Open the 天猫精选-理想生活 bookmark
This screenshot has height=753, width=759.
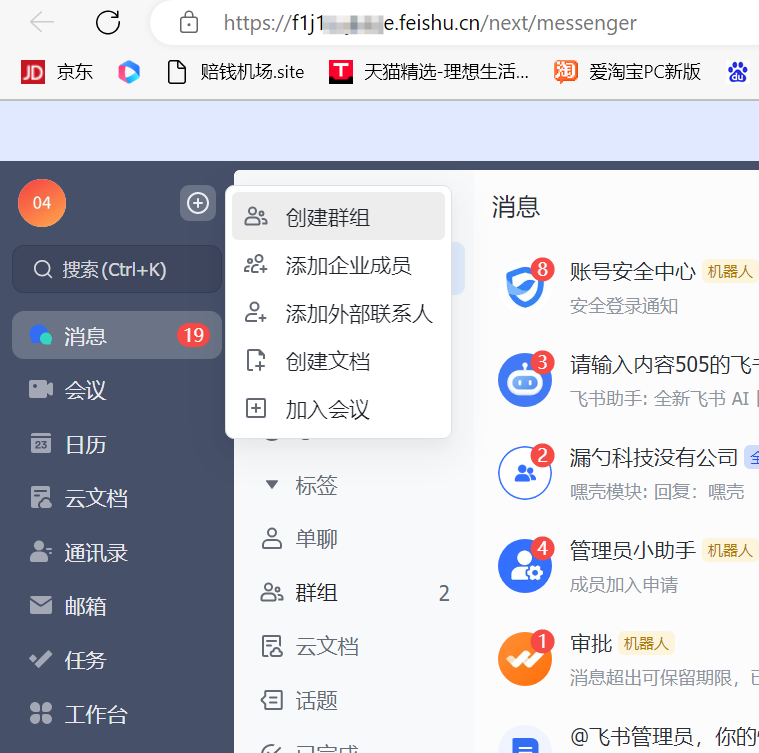429,72
